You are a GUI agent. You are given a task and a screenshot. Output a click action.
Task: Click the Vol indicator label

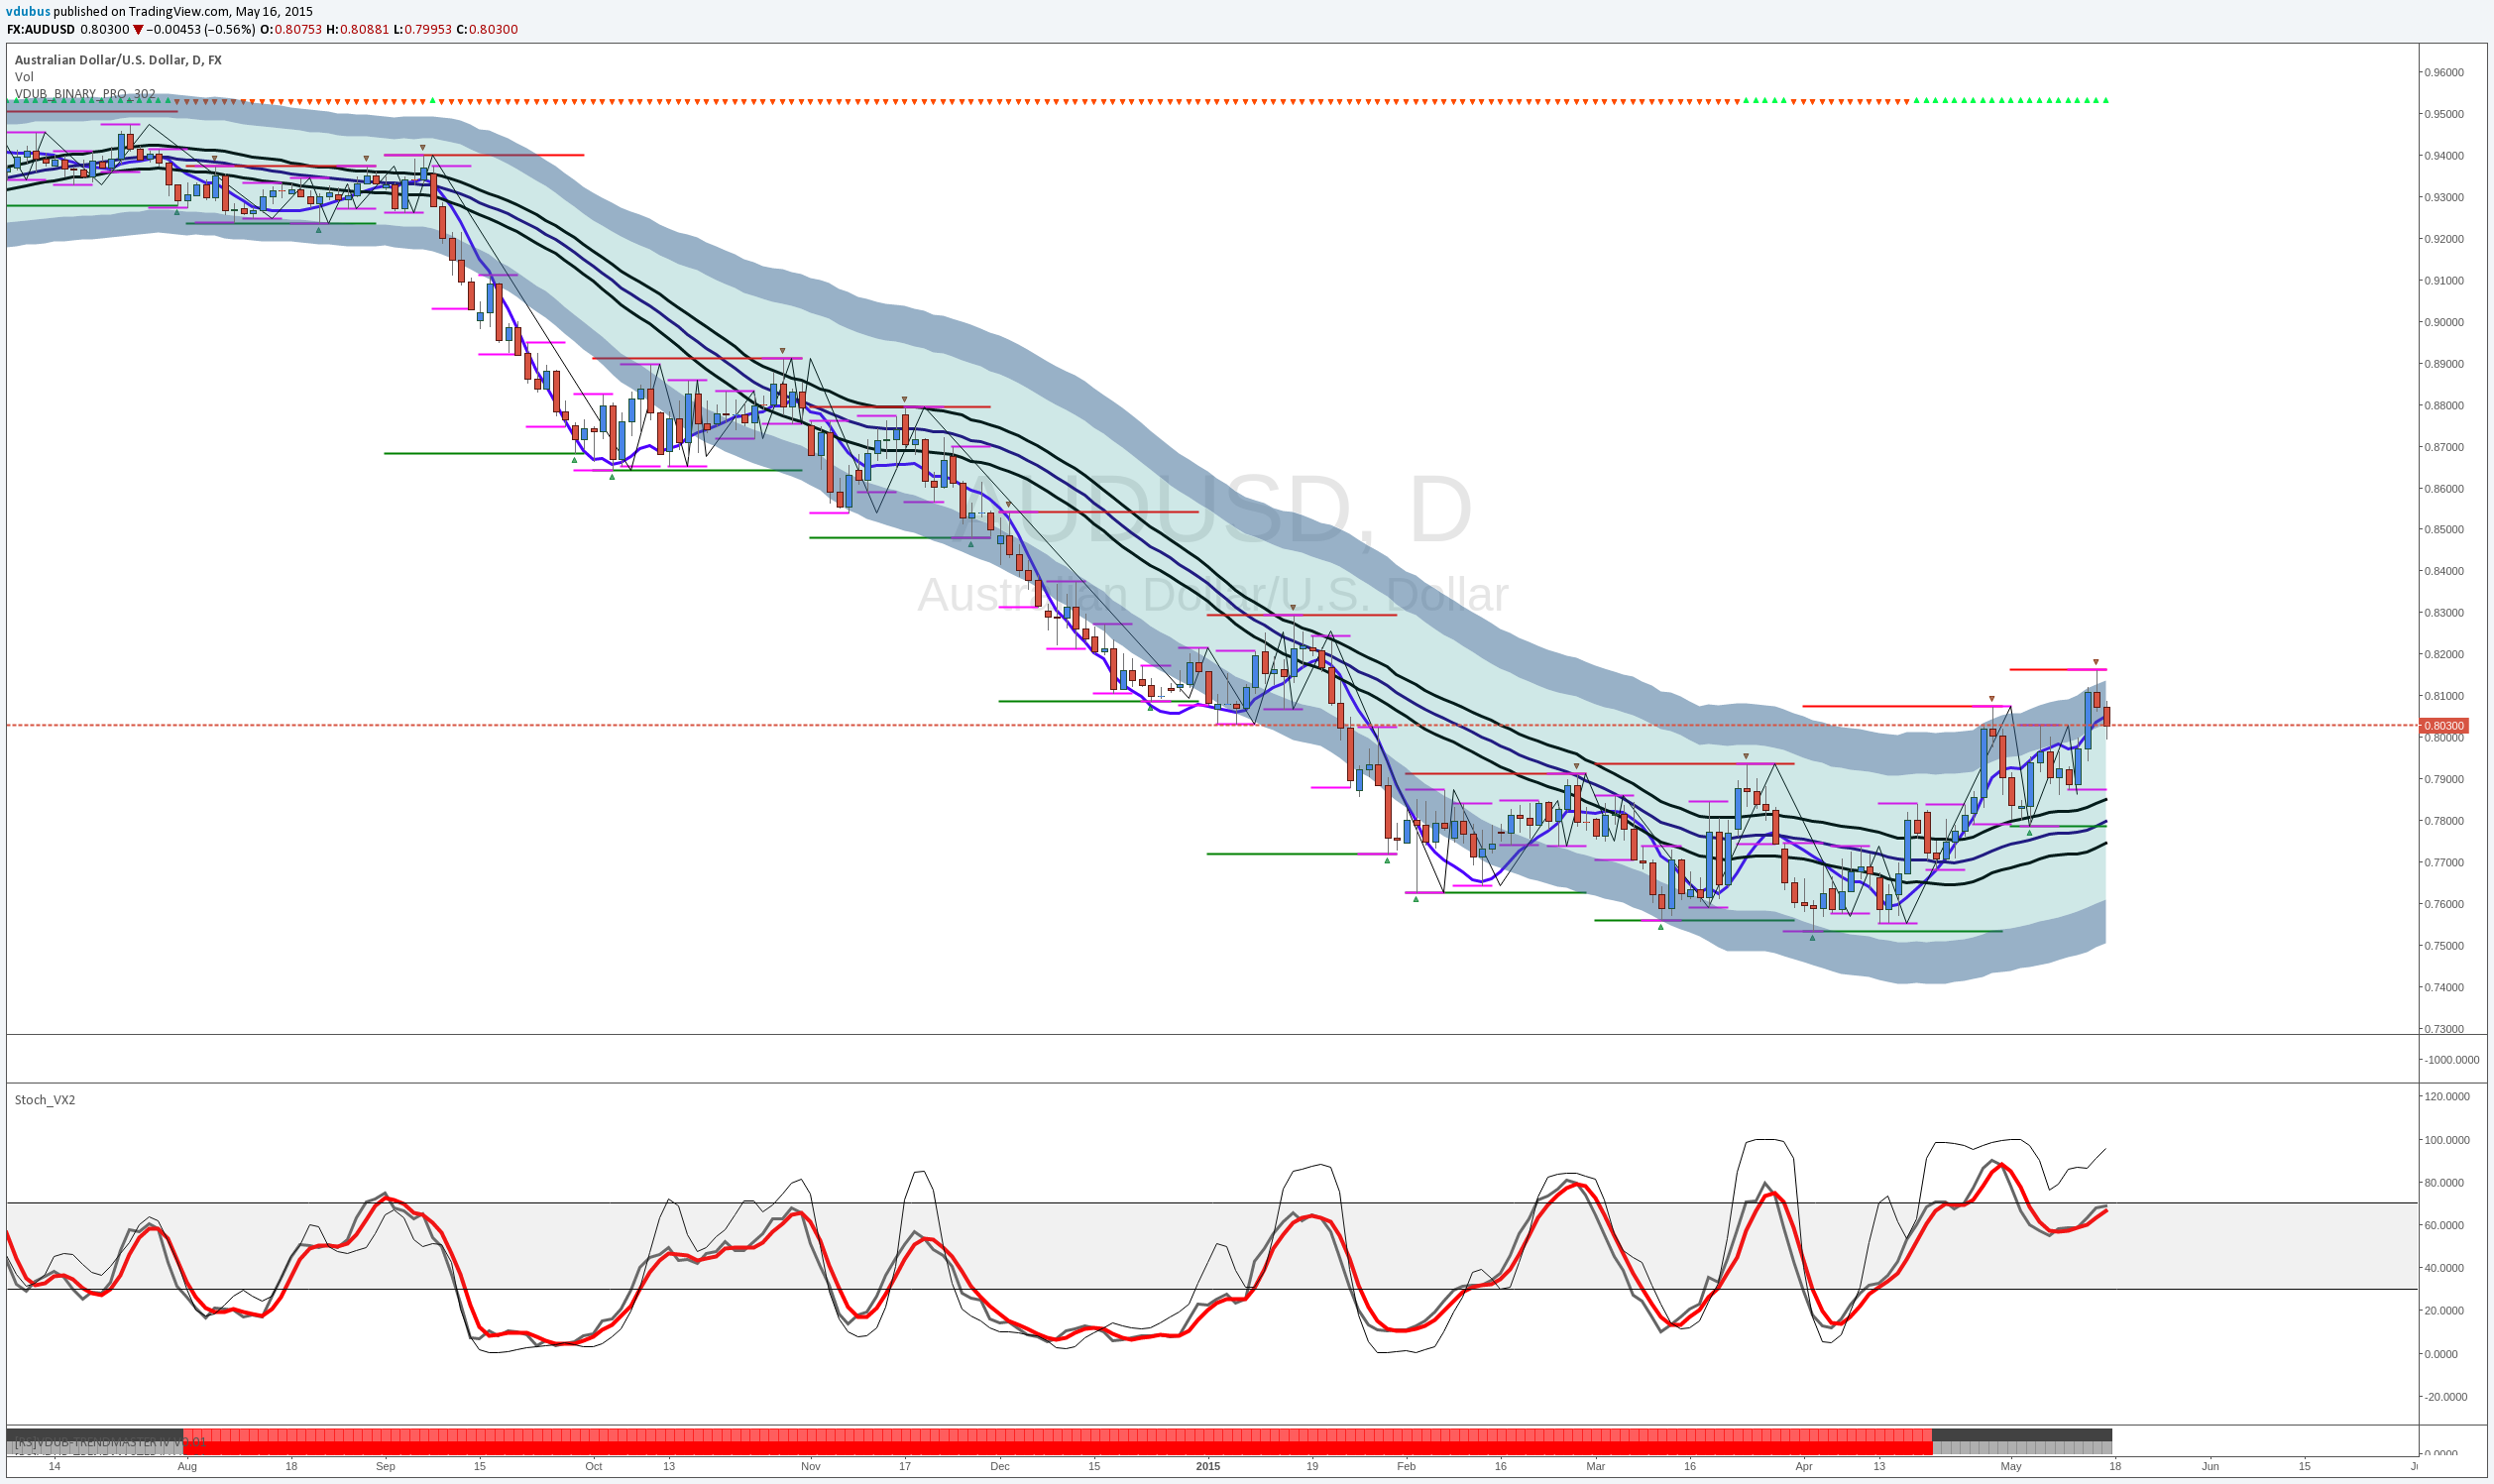tap(24, 77)
